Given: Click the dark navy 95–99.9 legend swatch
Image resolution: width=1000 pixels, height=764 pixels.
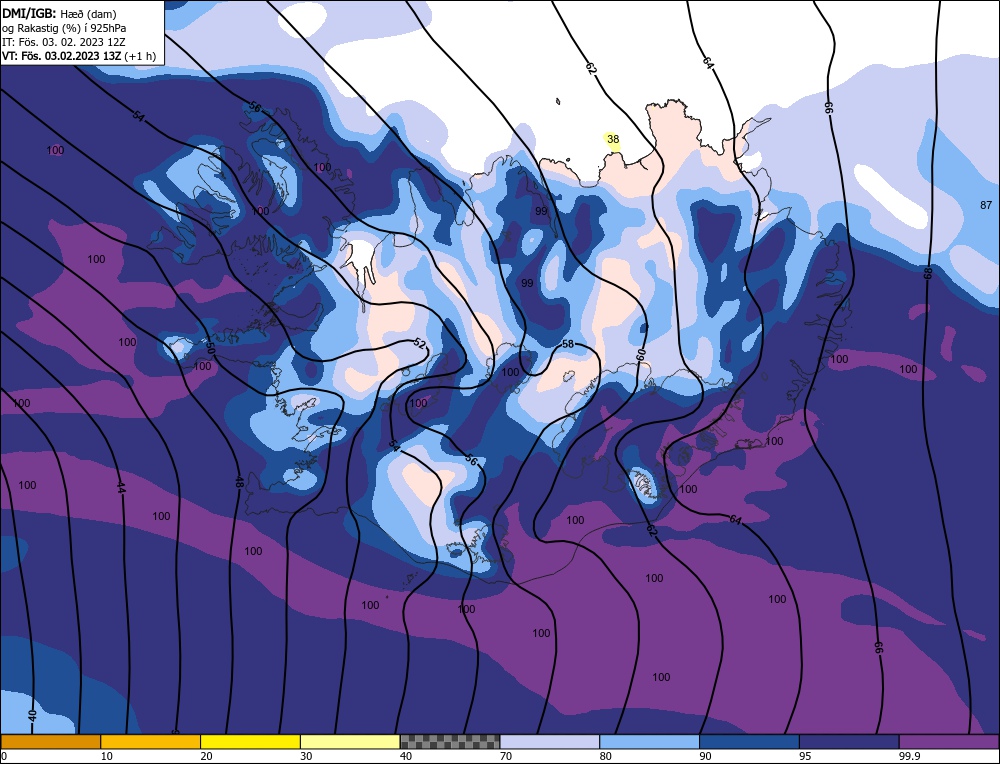Looking at the screenshot, I should (849, 742).
